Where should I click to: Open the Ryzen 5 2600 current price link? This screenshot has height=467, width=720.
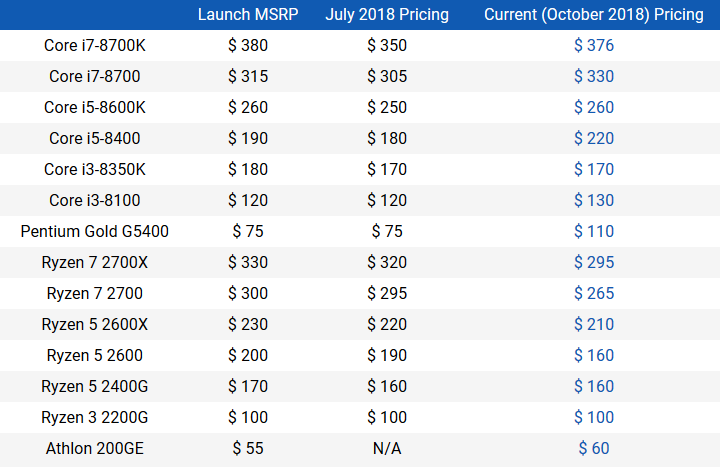[594, 356]
